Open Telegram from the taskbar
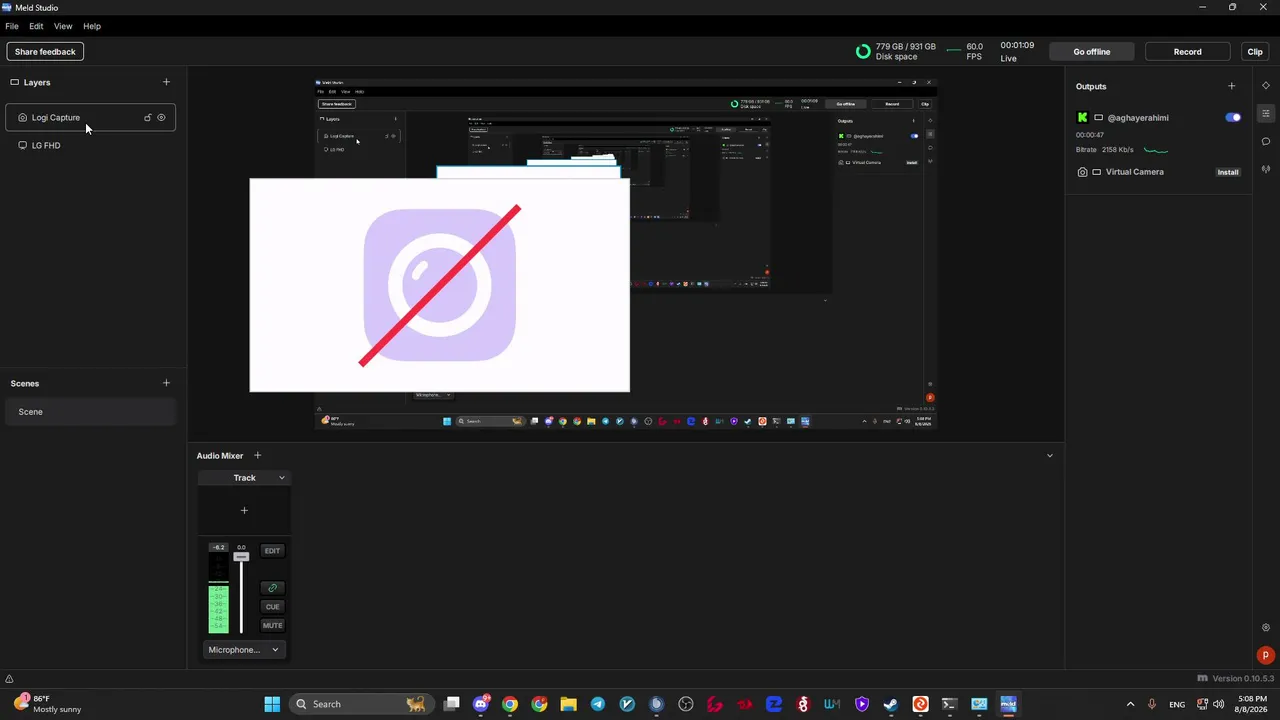Image resolution: width=1280 pixels, height=720 pixels. coord(598,704)
